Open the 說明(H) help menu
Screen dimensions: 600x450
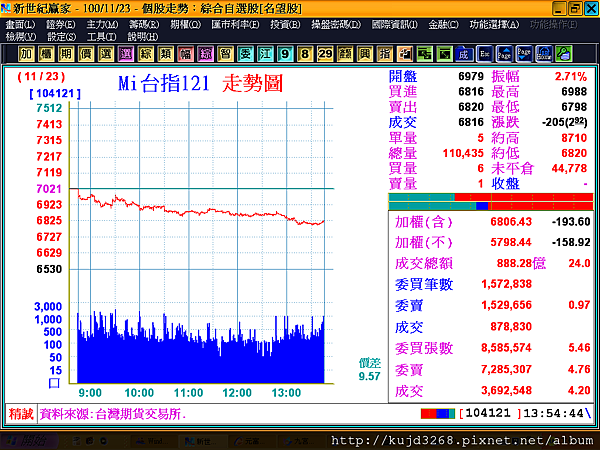click(x=142, y=37)
